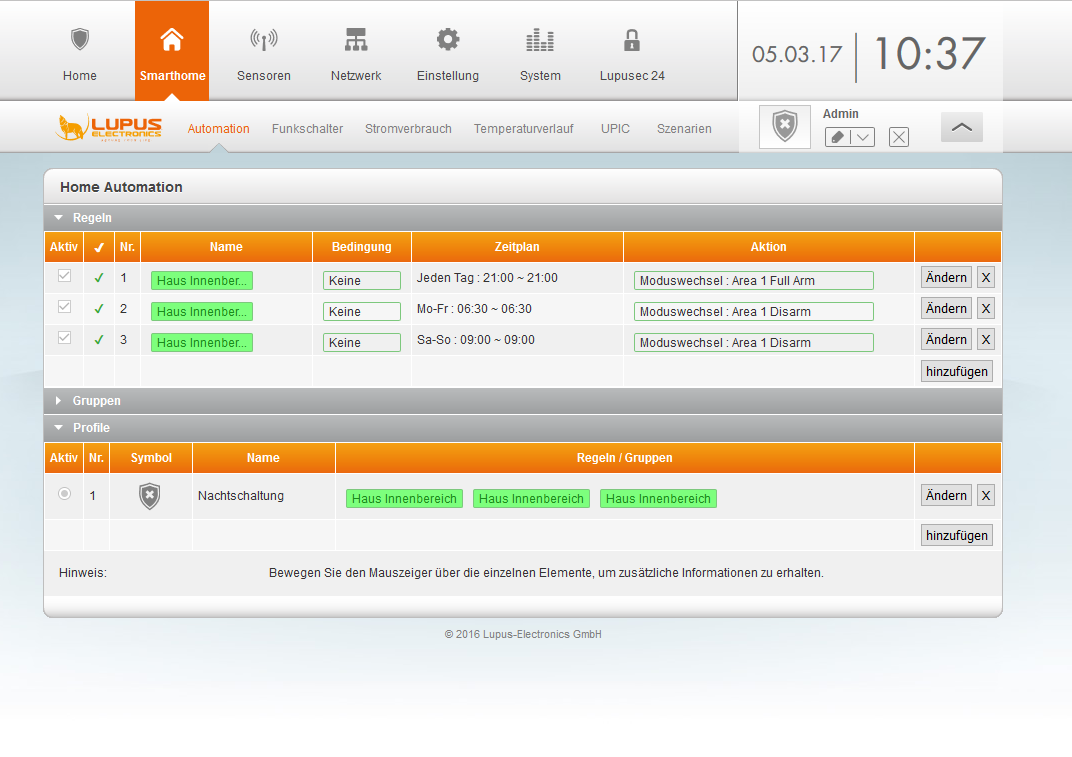
Task: Delete rule 1 with the X button
Action: (x=985, y=277)
